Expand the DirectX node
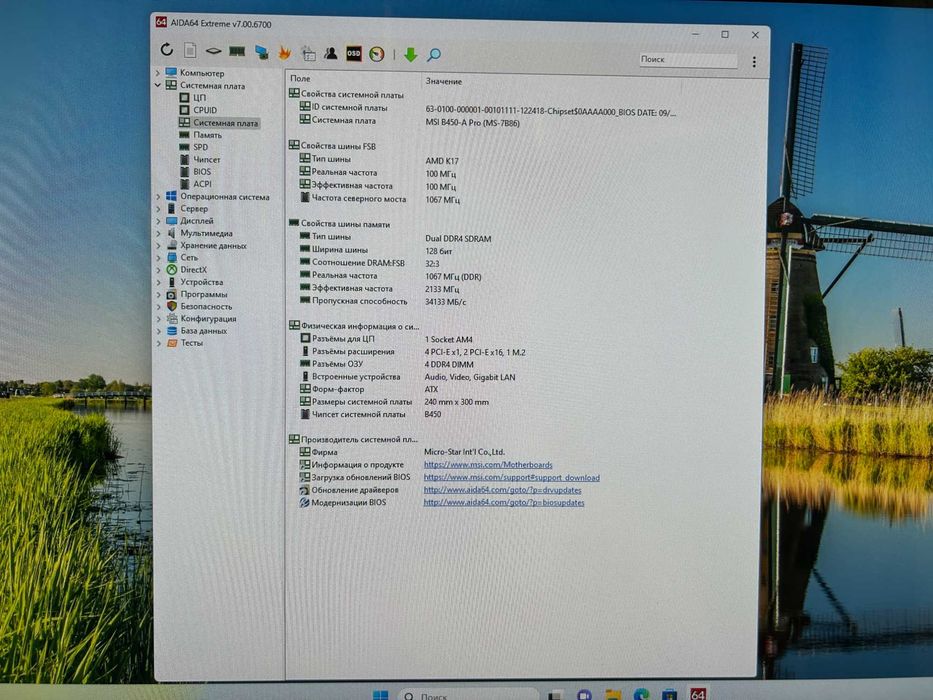 pos(158,270)
